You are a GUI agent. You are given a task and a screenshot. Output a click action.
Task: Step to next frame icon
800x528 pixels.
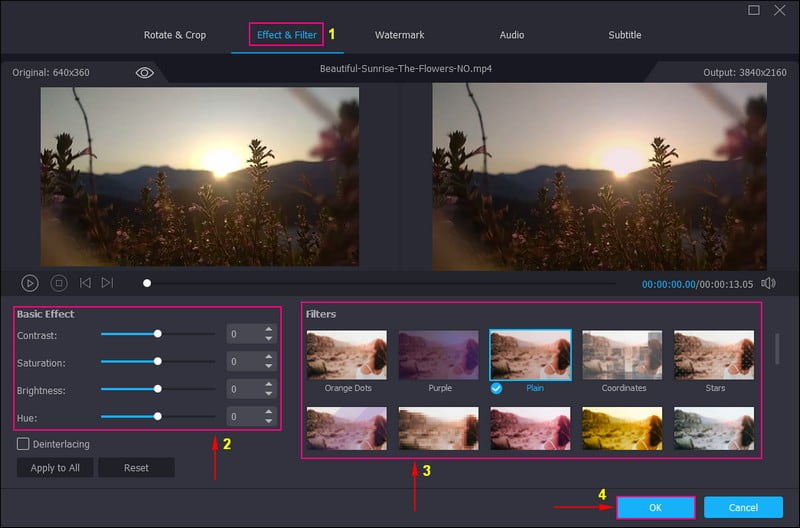pos(107,283)
